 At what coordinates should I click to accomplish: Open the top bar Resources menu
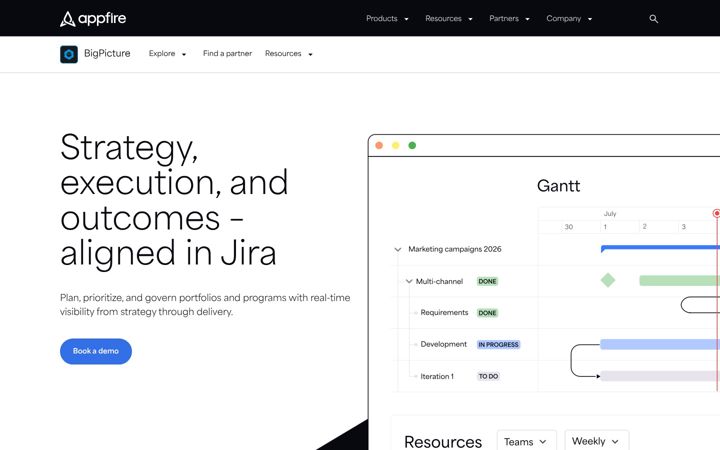(449, 18)
